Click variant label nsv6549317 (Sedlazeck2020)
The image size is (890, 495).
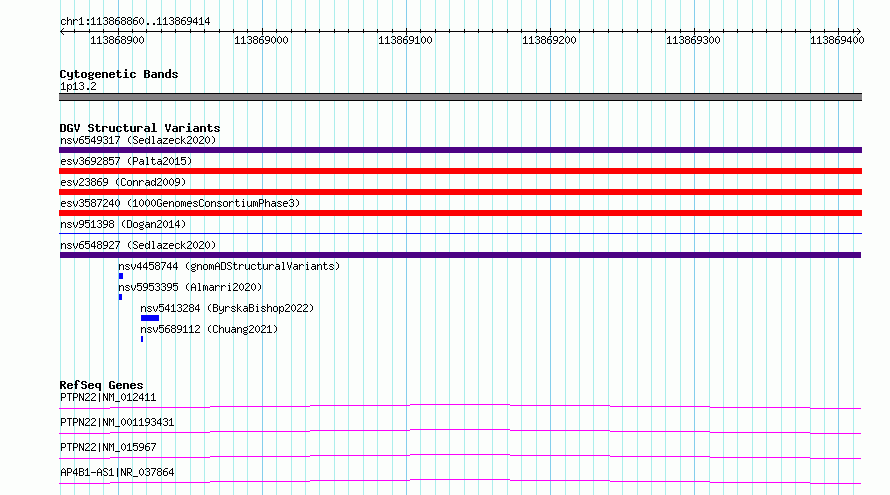[138, 140]
